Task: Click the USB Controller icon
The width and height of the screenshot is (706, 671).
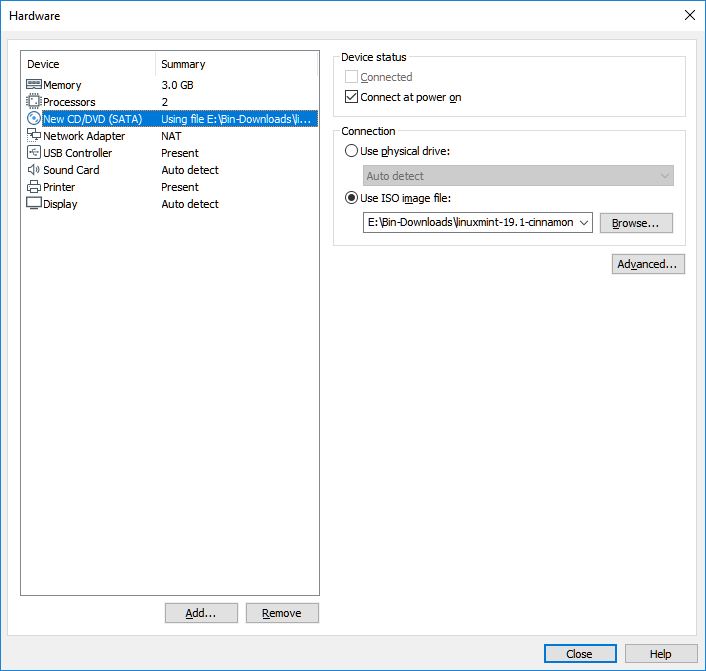Action: (x=34, y=152)
